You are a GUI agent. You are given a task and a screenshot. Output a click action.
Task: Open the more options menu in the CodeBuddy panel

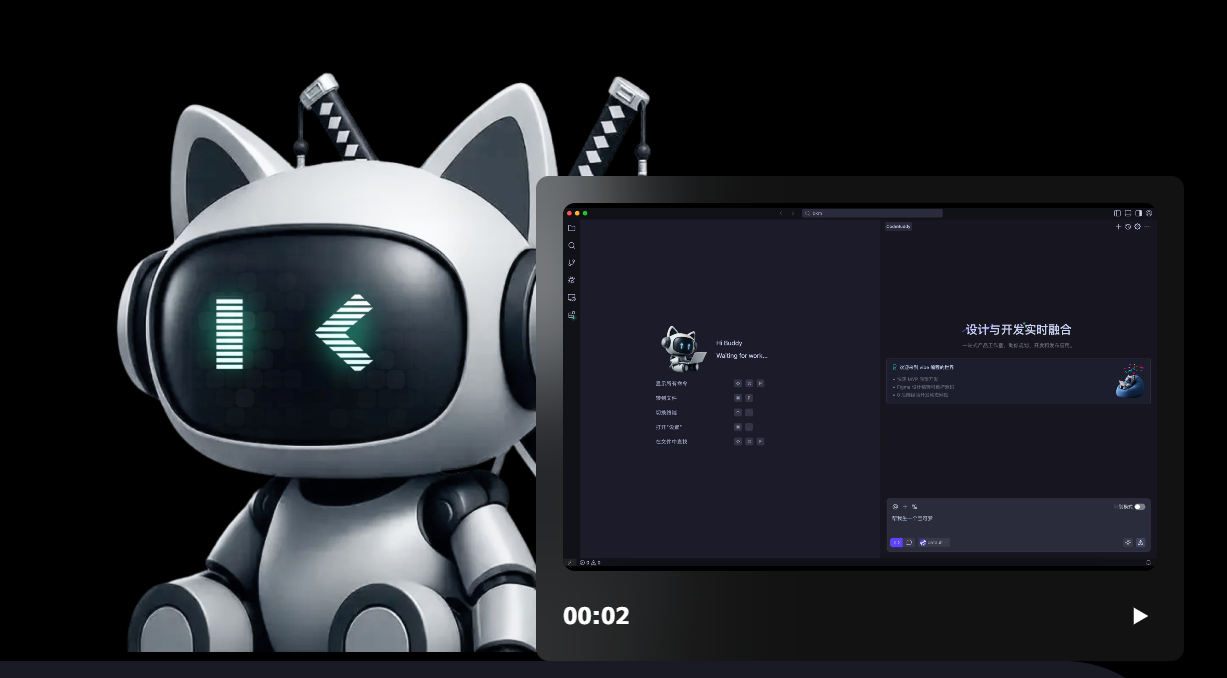(1146, 227)
